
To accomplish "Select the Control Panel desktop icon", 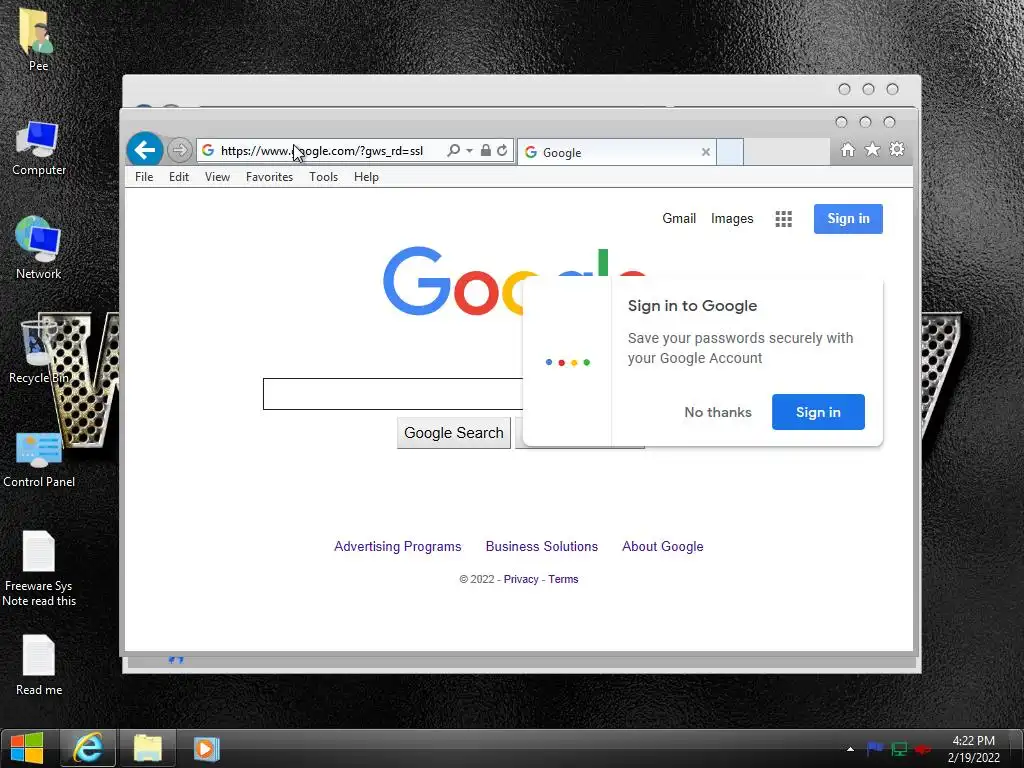I will pyautogui.click(x=39, y=460).
